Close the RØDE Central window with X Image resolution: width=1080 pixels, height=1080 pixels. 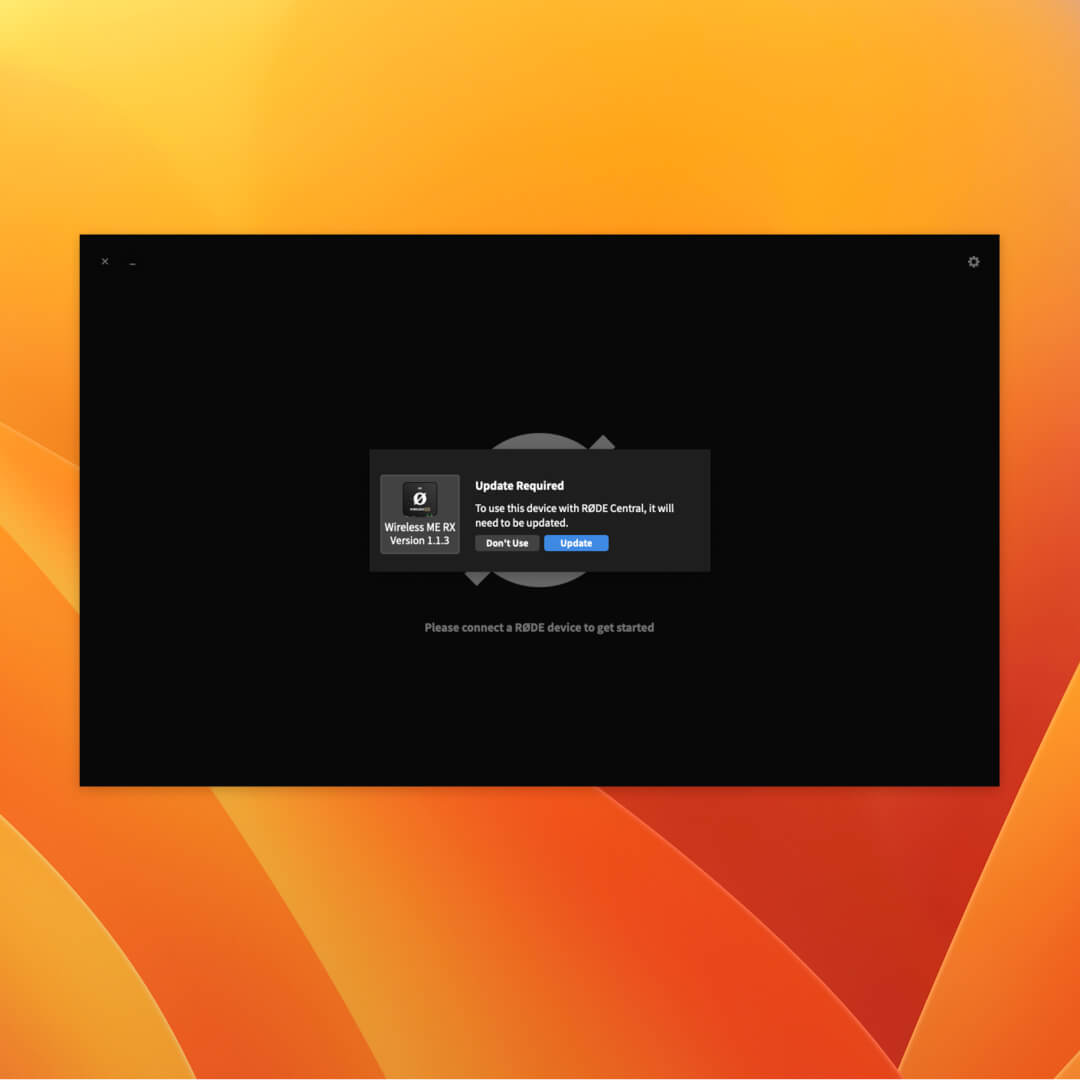[105, 262]
